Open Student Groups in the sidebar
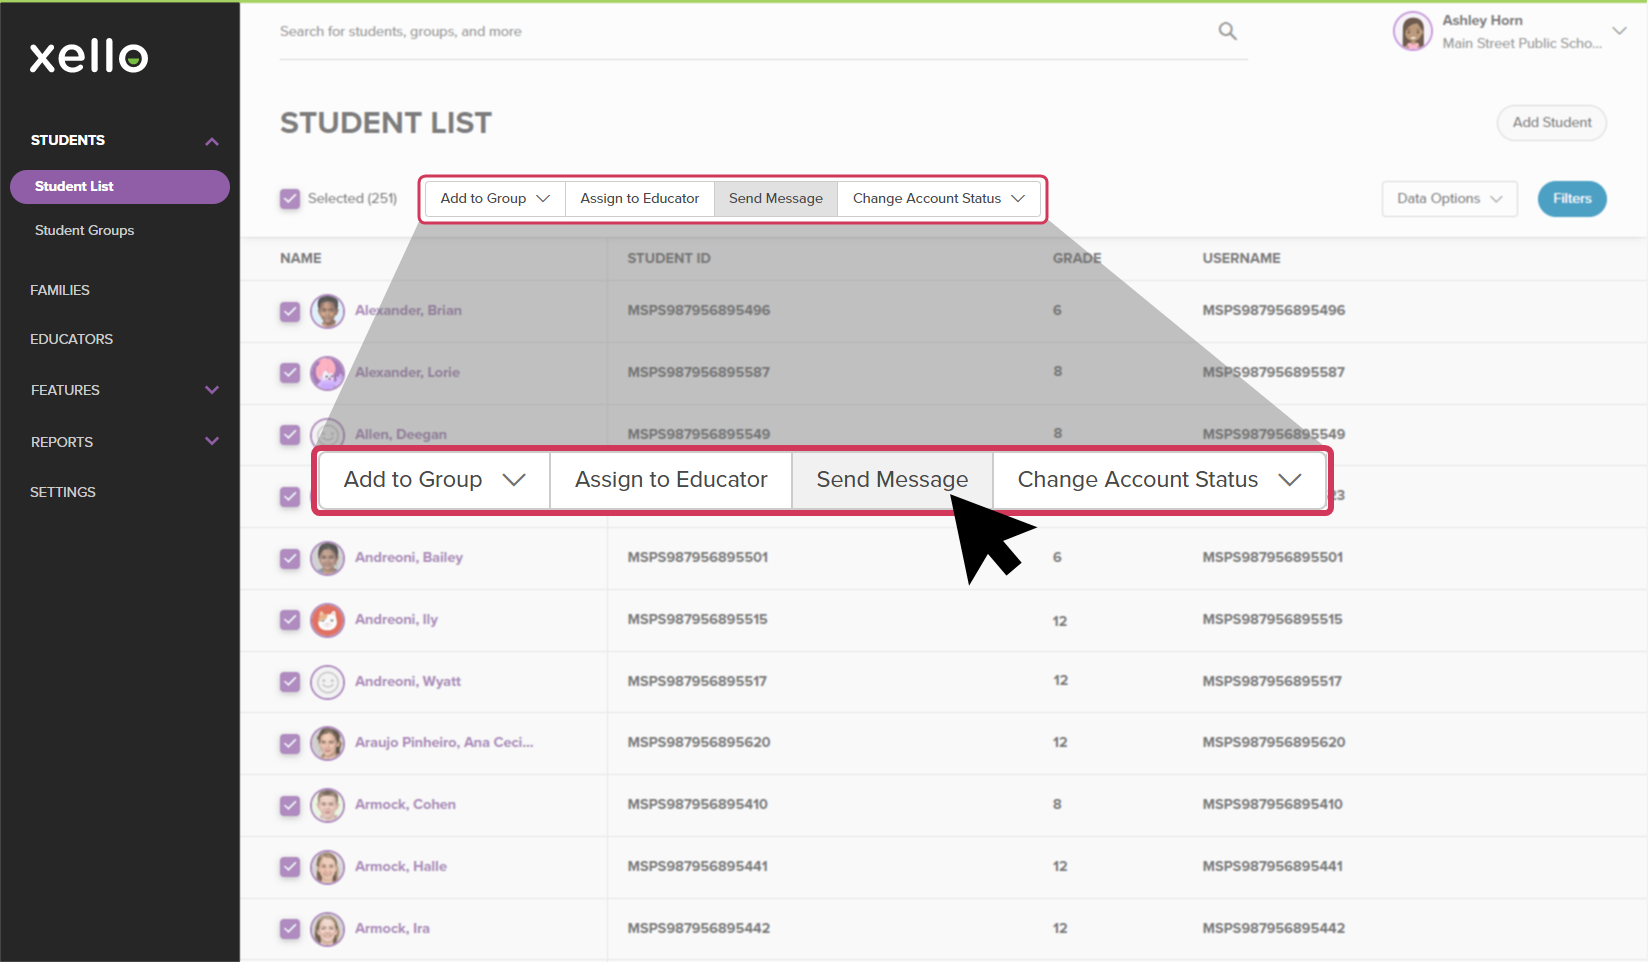 pyautogui.click(x=84, y=231)
